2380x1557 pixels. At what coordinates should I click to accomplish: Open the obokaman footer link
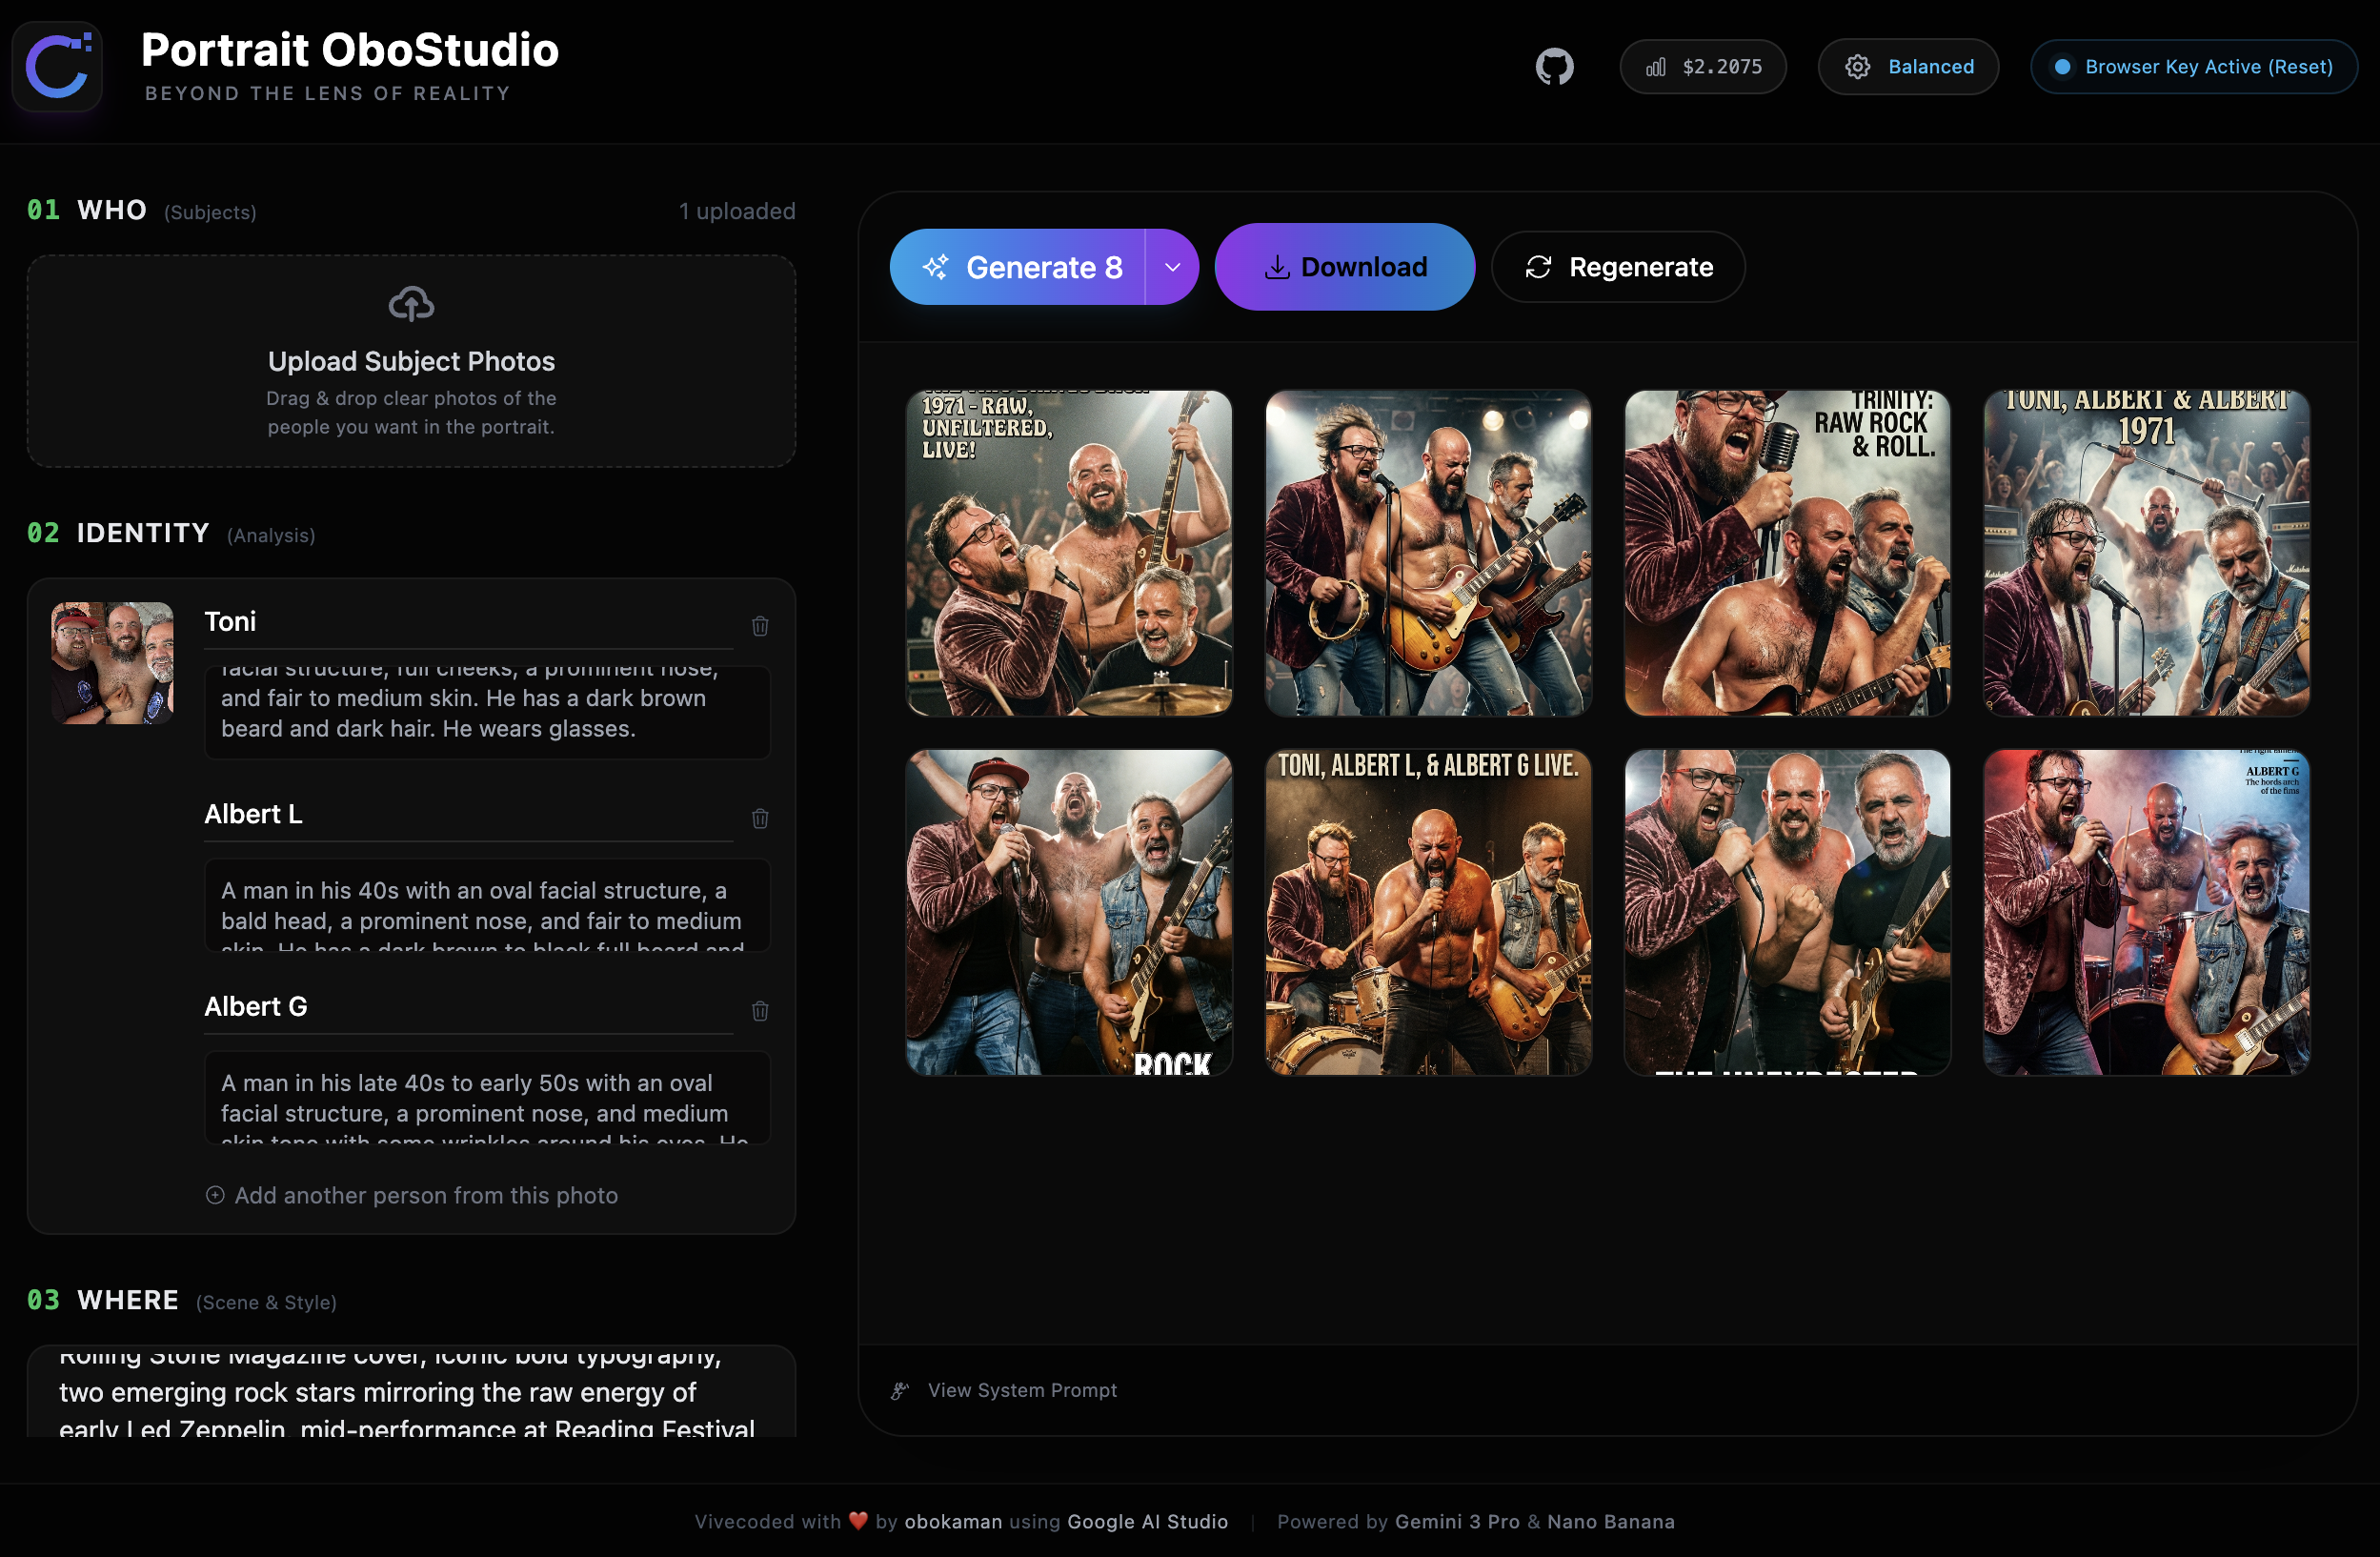[953, 1521]
